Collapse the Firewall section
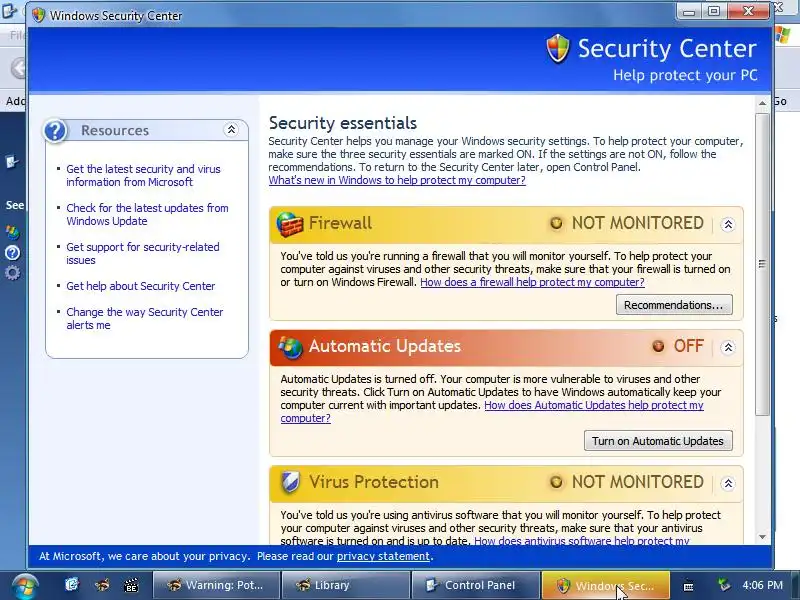The image size is (800, 600). click(x=728, y=224)
